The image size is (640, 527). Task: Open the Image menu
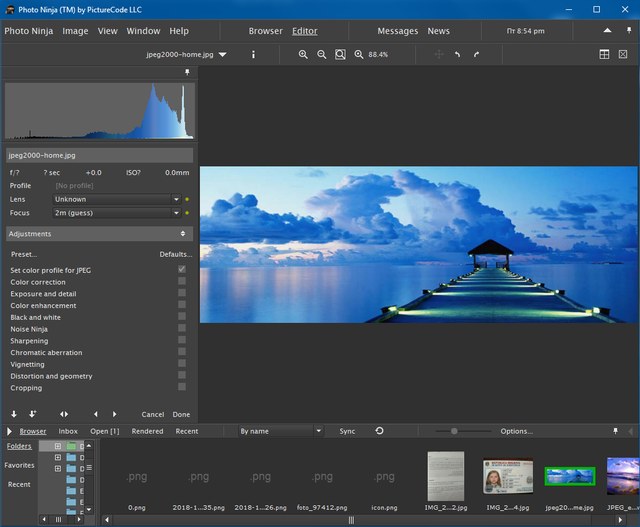tap(75, 31)
